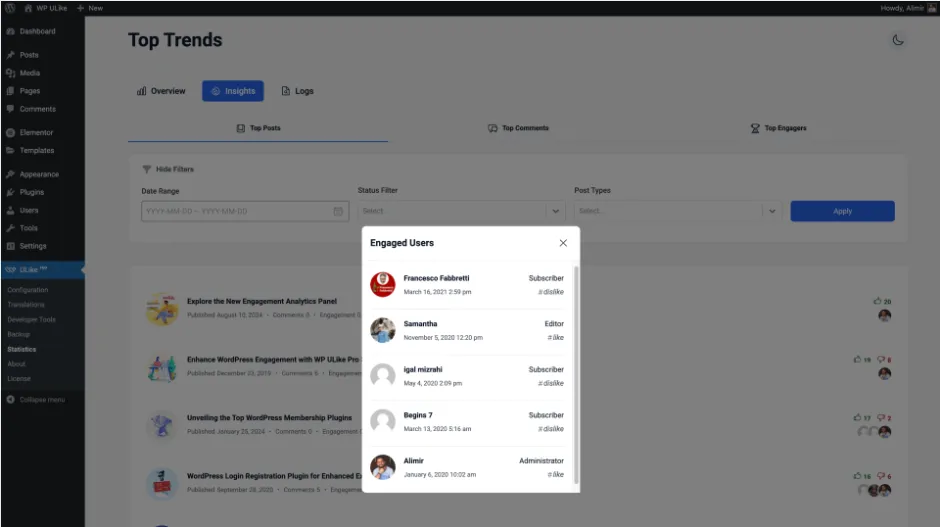Screen dimensions: 940x527
Task: Click the Engaged Users dialog scrollbar
Action: click(x=576, y=375)
